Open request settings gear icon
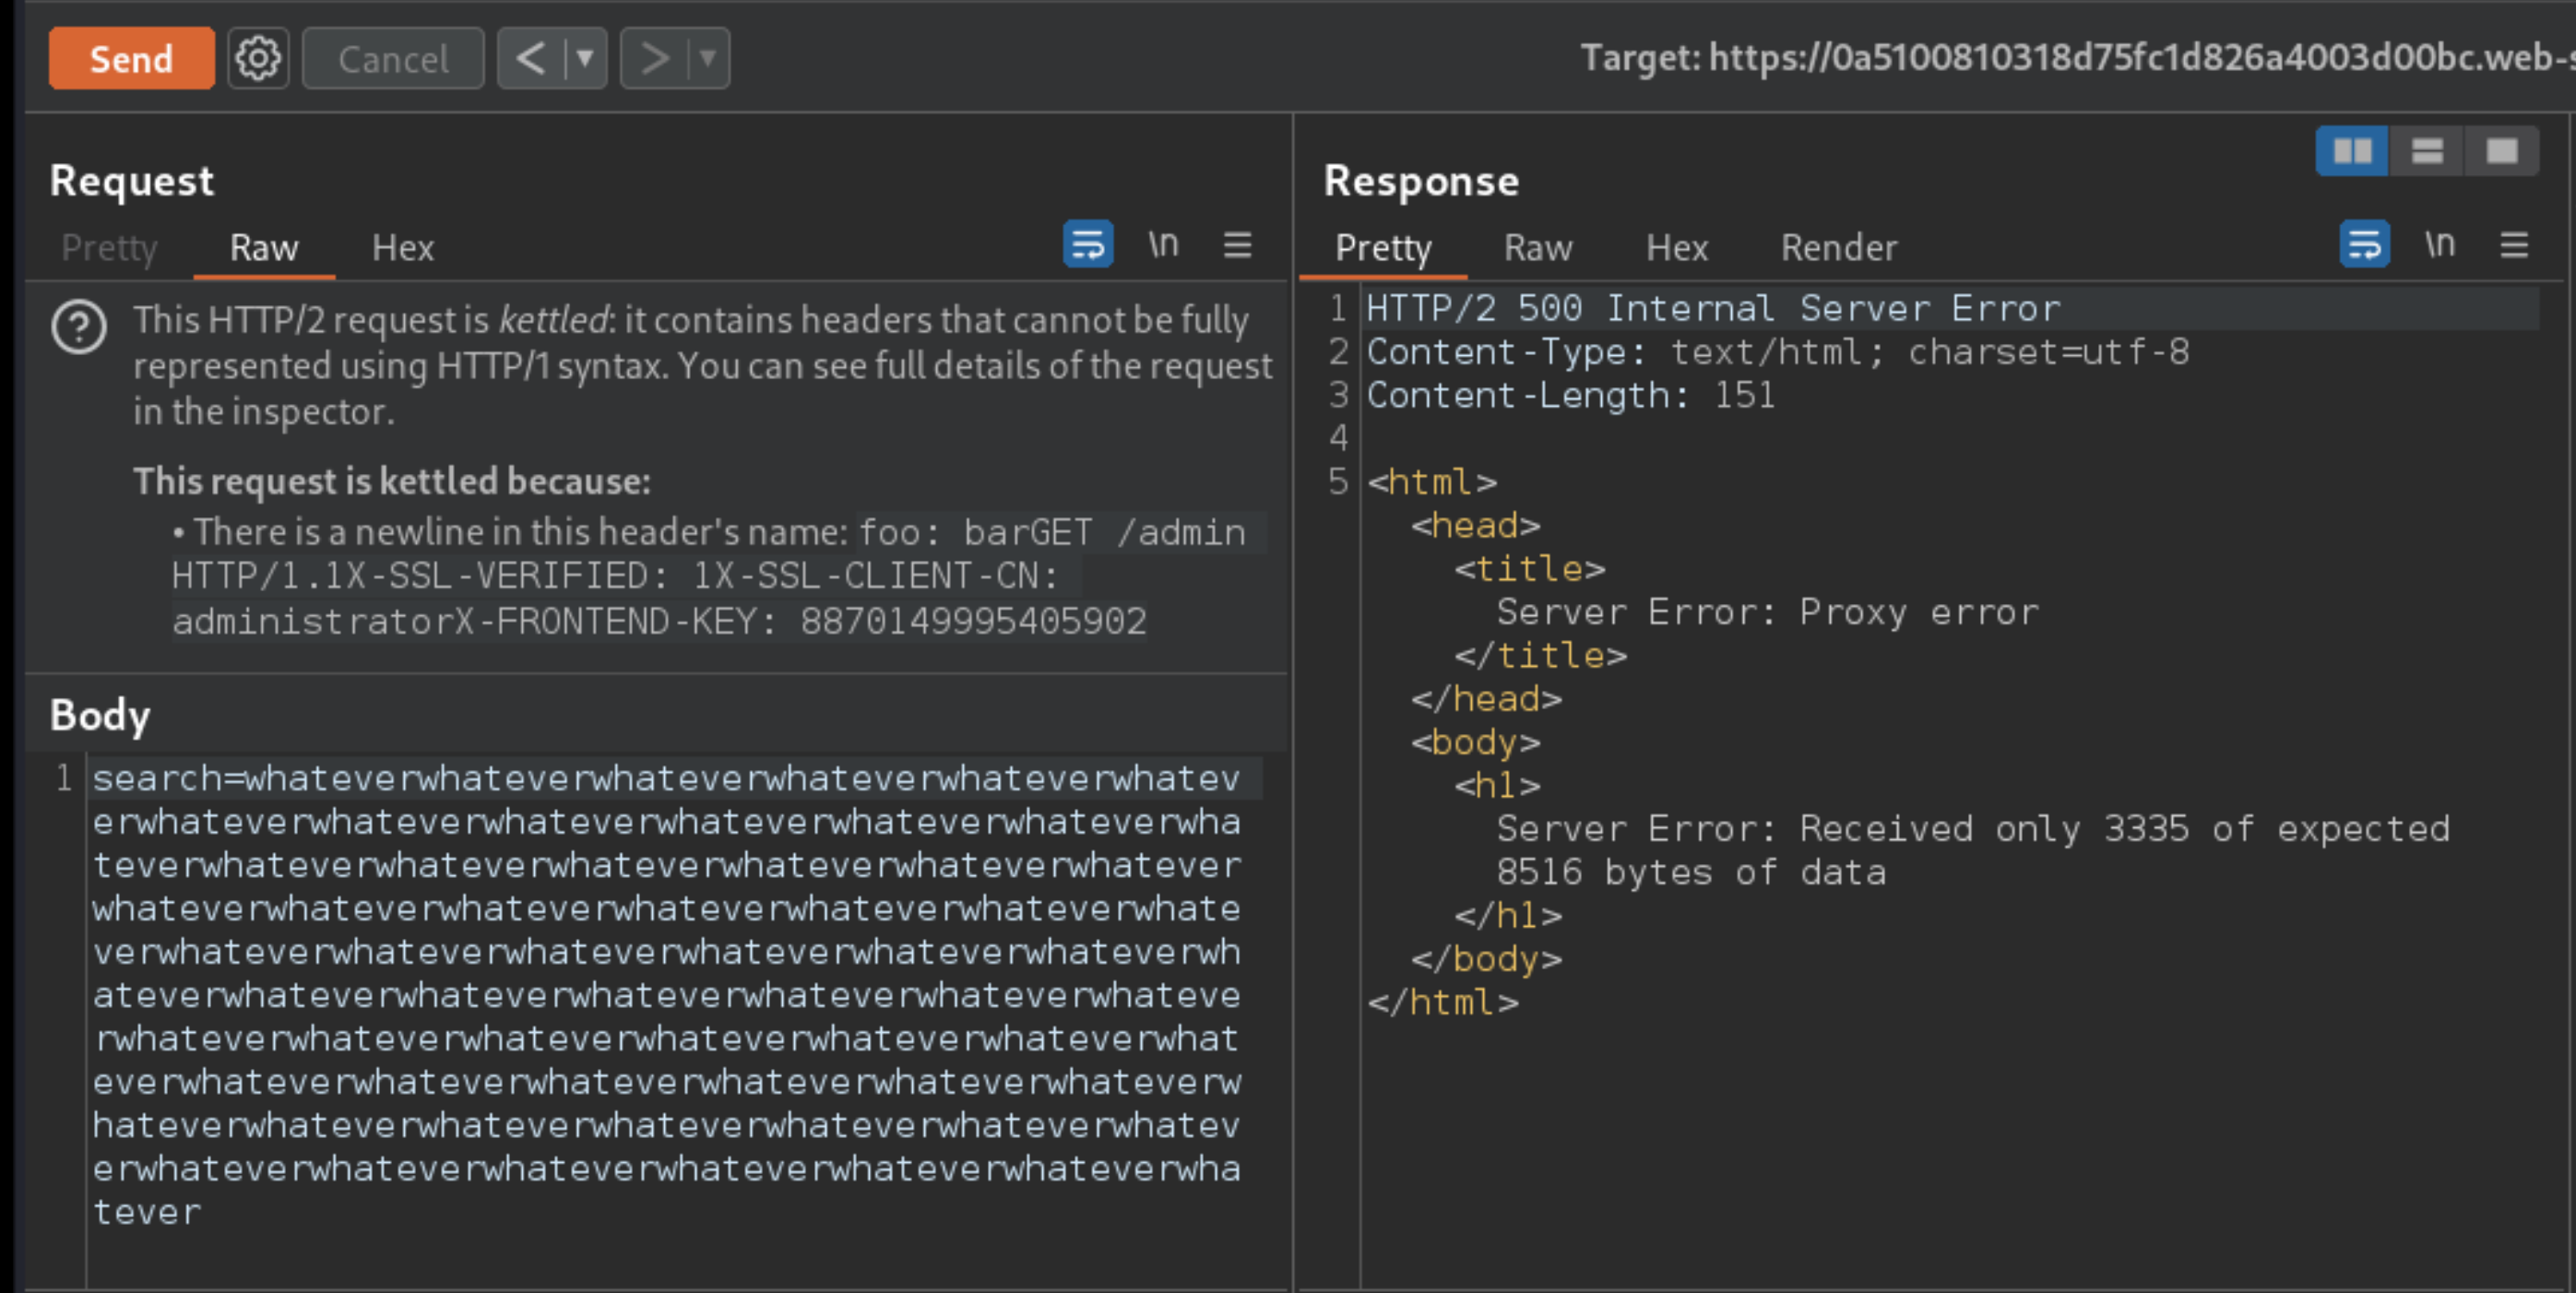This screenshot has height=1293, width=2576. (258, 59)
